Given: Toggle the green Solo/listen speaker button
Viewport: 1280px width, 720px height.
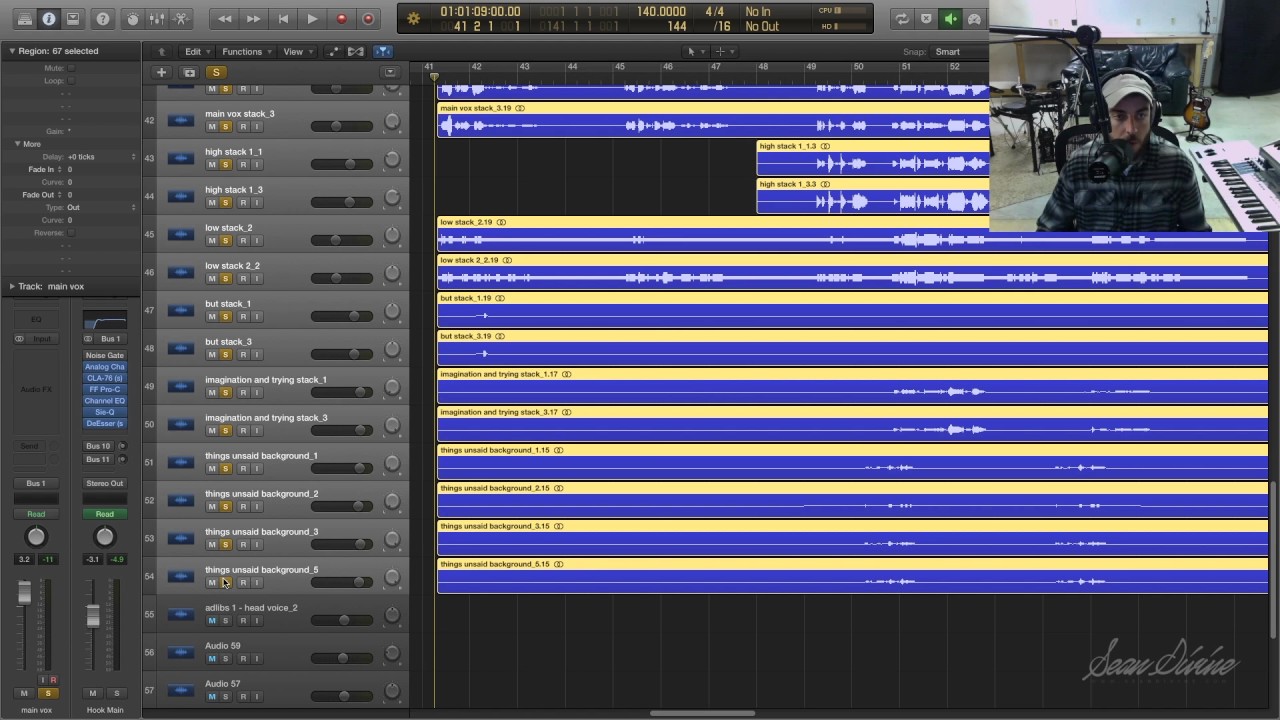Looking at the screenshot, I should click(950, 19).
